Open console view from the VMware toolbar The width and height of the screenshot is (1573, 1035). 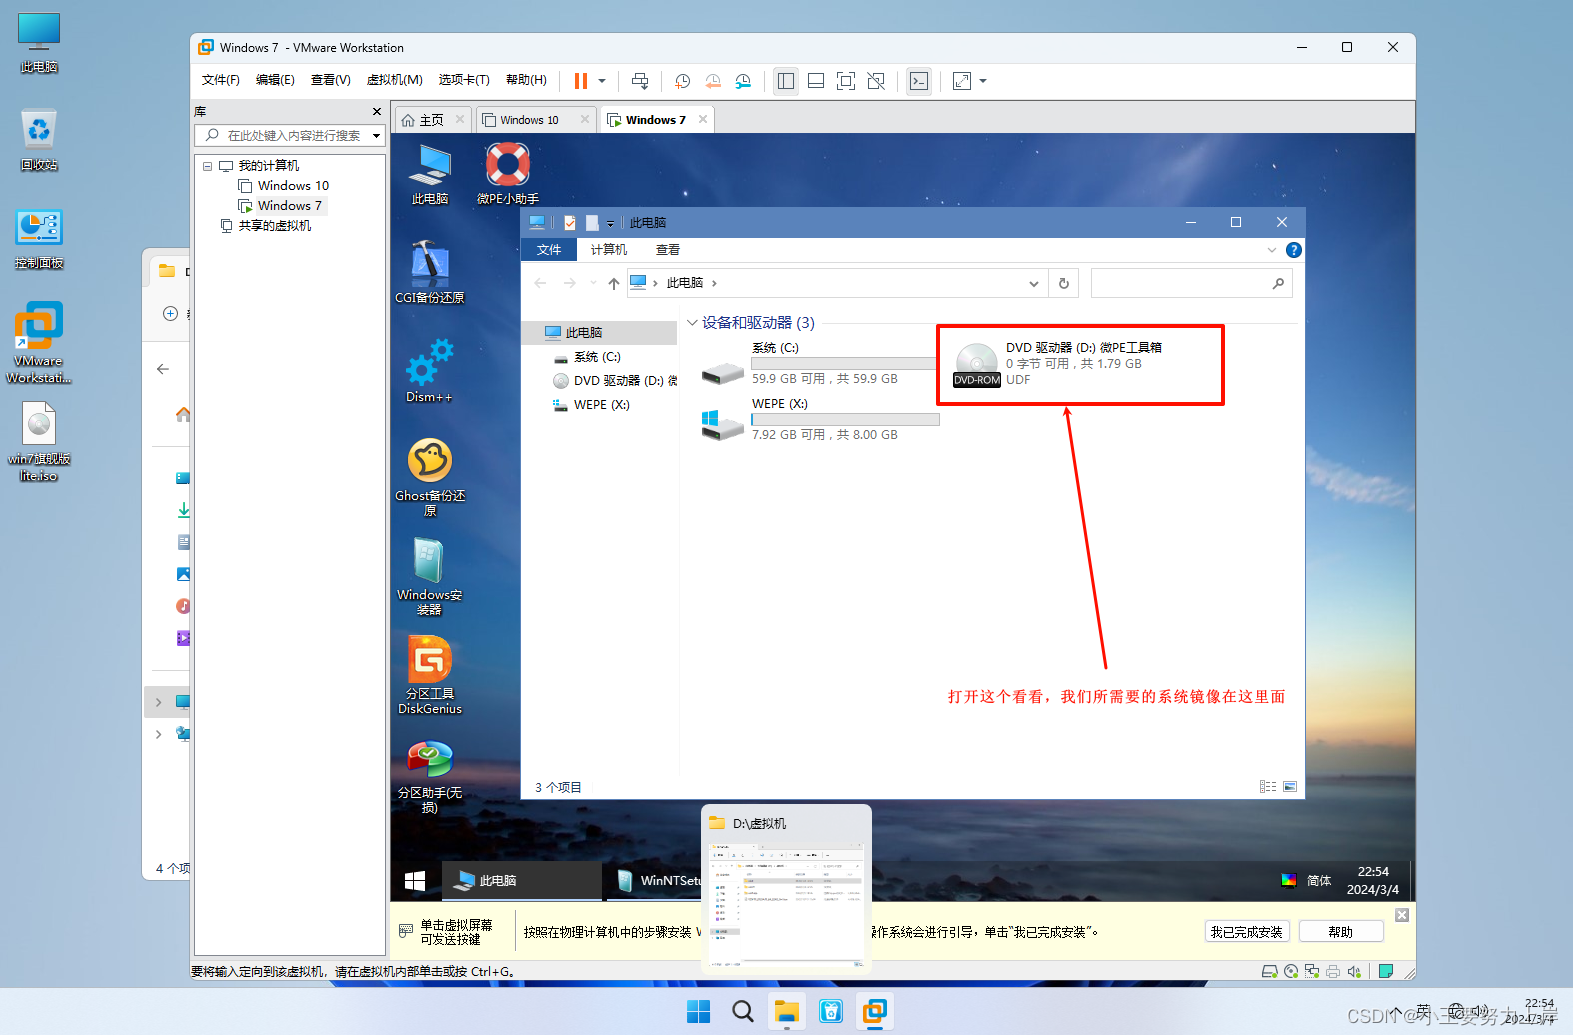[919, 81]
